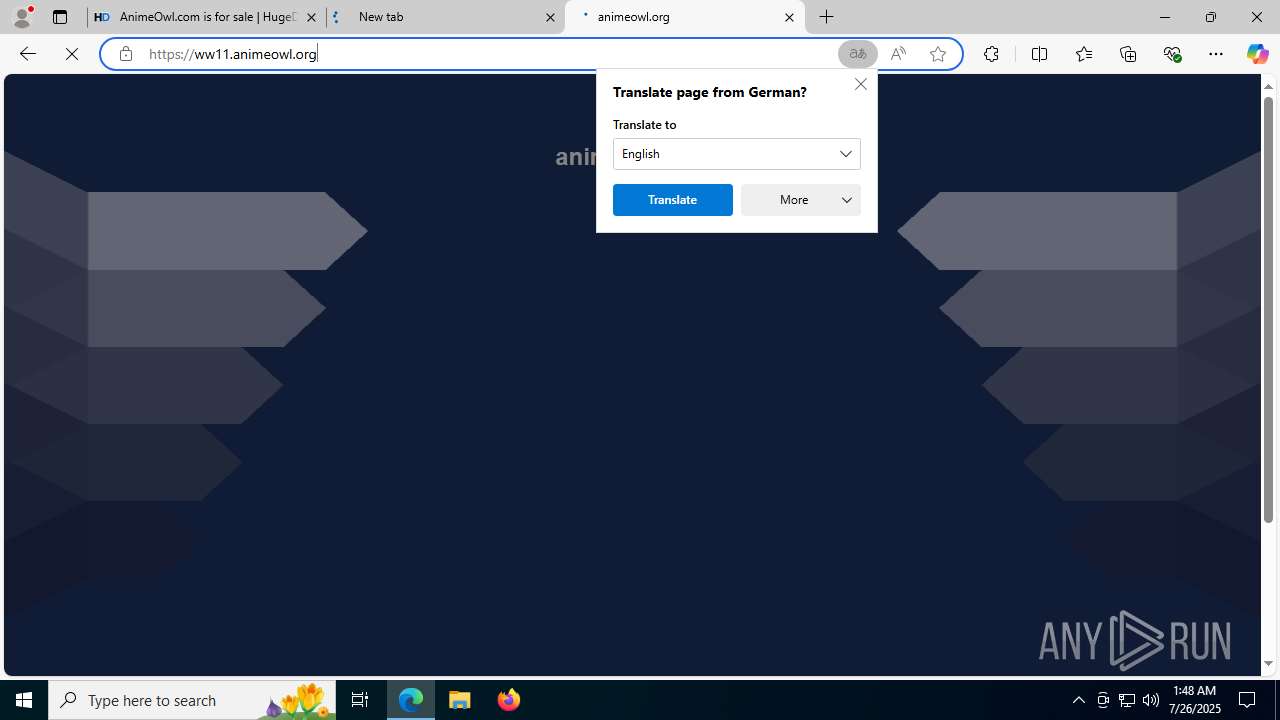Screen dimensions: 1280x720
Task: Open the Extensions puzzle icon
Action: (991, 54)
